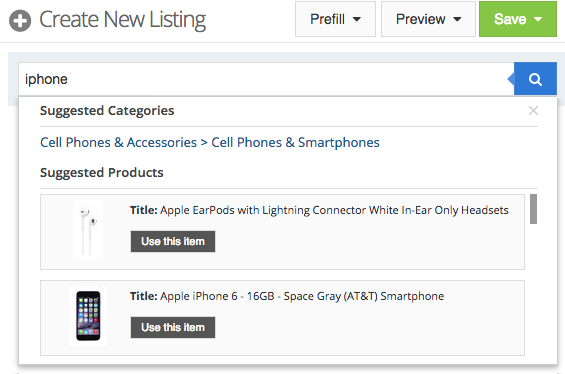Click the Suggested Products heading

click(102, 173)
